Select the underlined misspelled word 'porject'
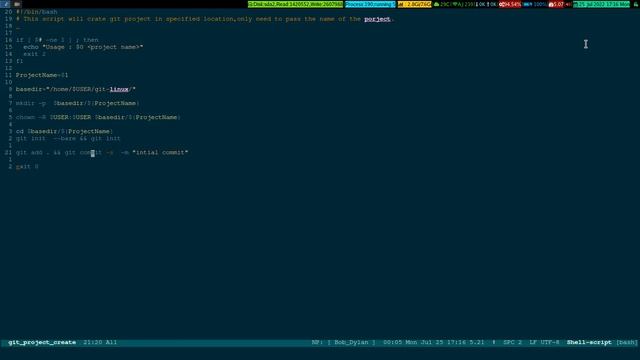 click(377, 19)
